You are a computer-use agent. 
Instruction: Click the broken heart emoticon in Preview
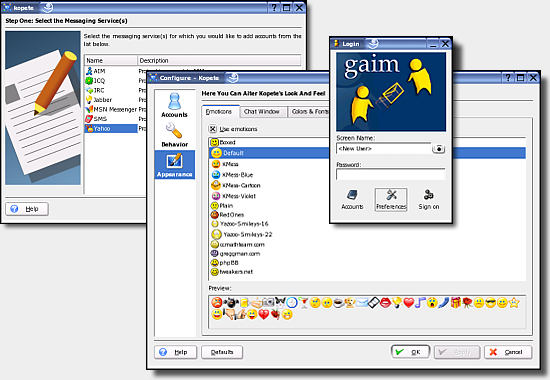click(x=264, y=314)
